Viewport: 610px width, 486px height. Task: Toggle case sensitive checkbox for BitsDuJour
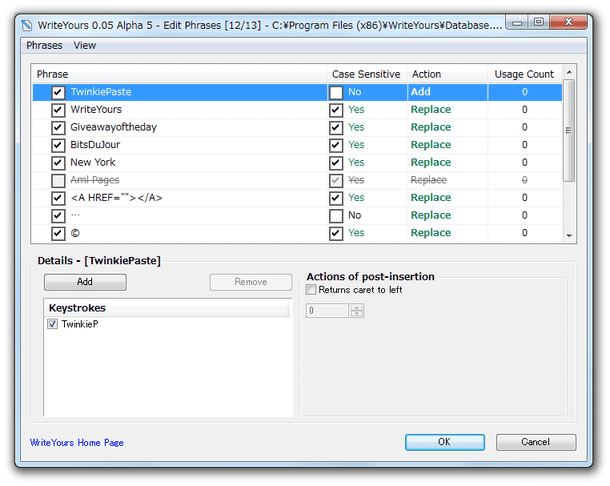[x=336, y=145]
